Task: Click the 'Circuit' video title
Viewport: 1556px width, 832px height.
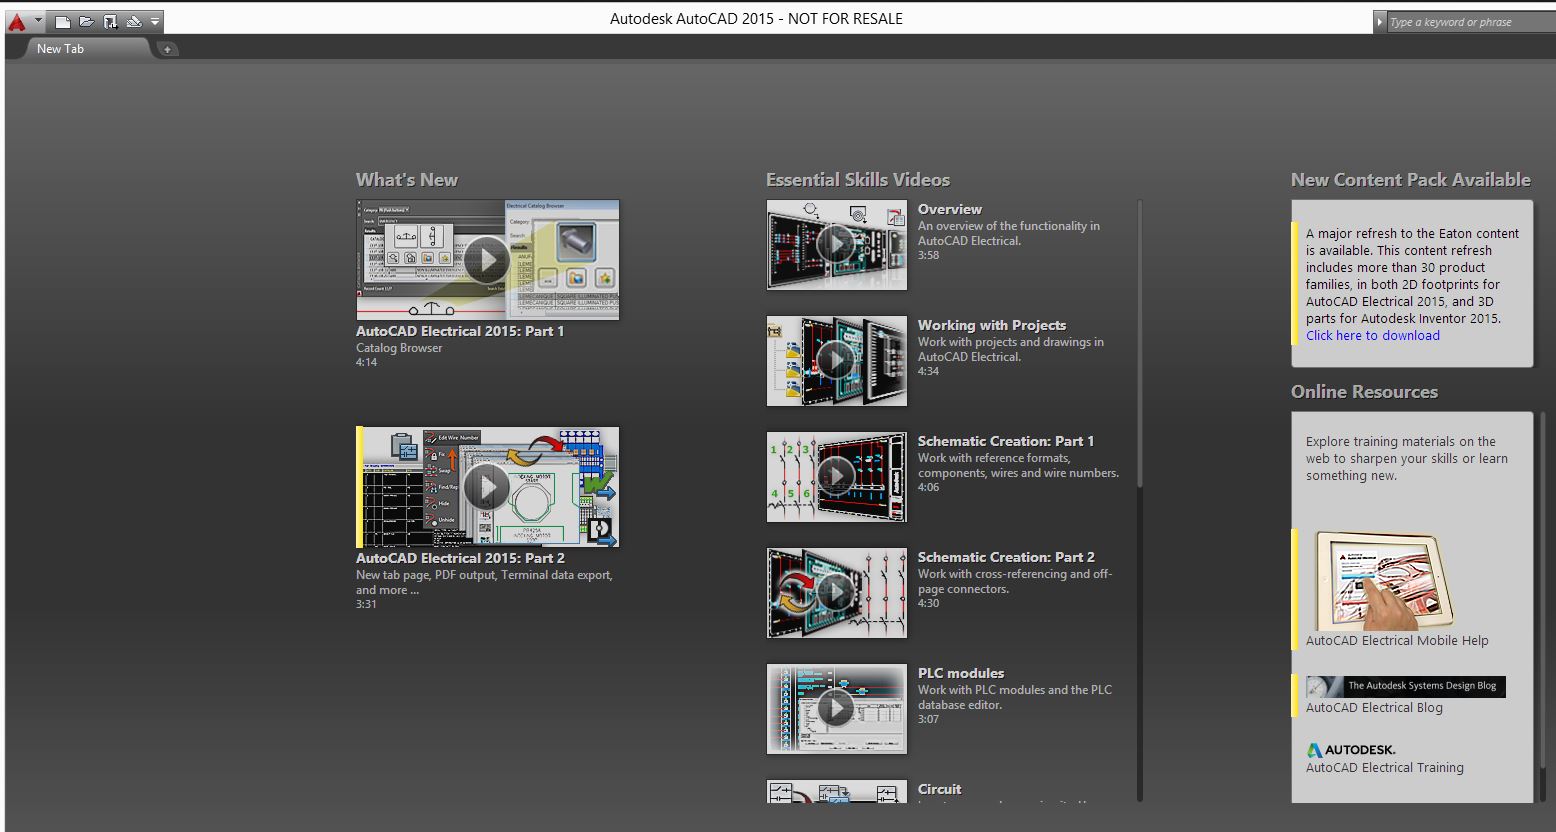Action: [x=939, y=789]
